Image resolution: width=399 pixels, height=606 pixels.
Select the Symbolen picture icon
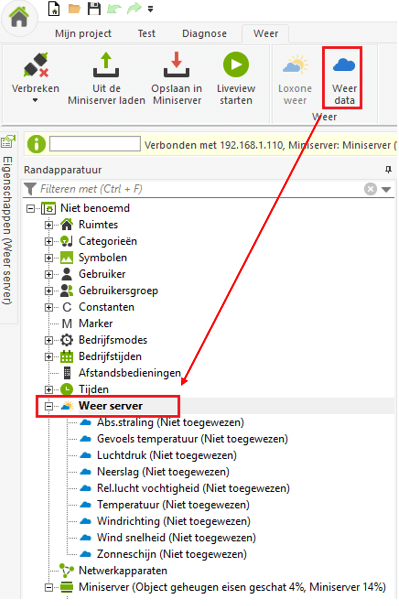point(67,257)
